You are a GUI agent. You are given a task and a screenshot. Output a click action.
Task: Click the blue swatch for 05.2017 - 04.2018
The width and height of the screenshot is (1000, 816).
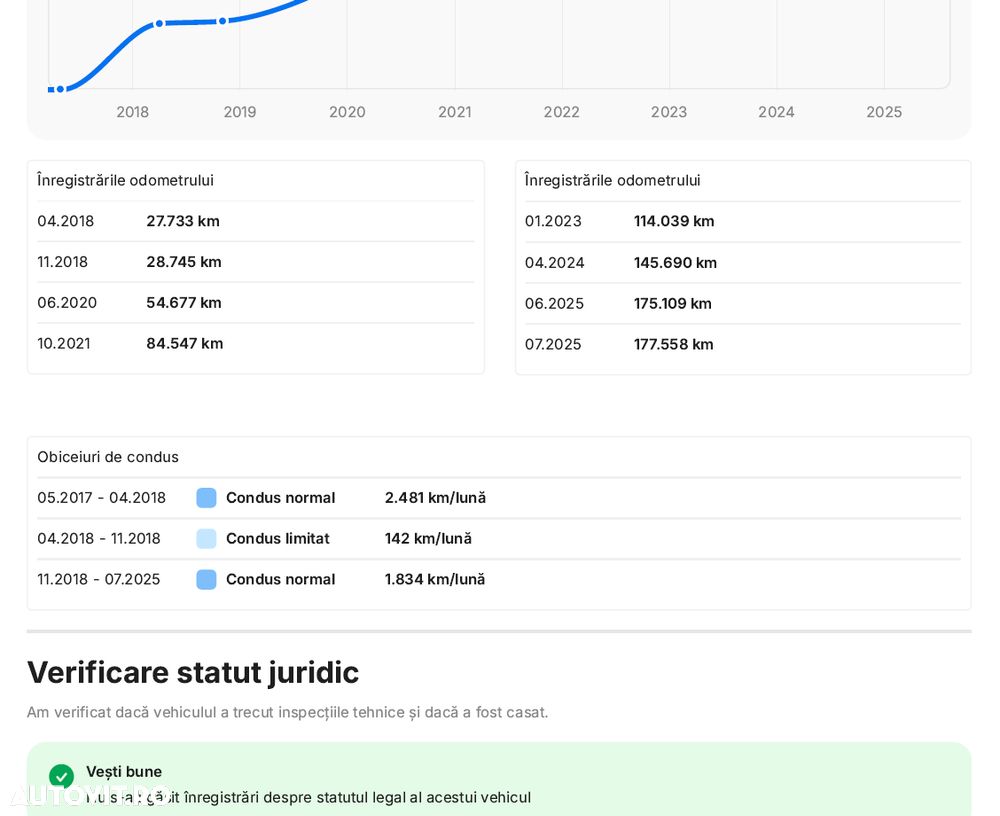pyautogui.click(x=206, y=498)
